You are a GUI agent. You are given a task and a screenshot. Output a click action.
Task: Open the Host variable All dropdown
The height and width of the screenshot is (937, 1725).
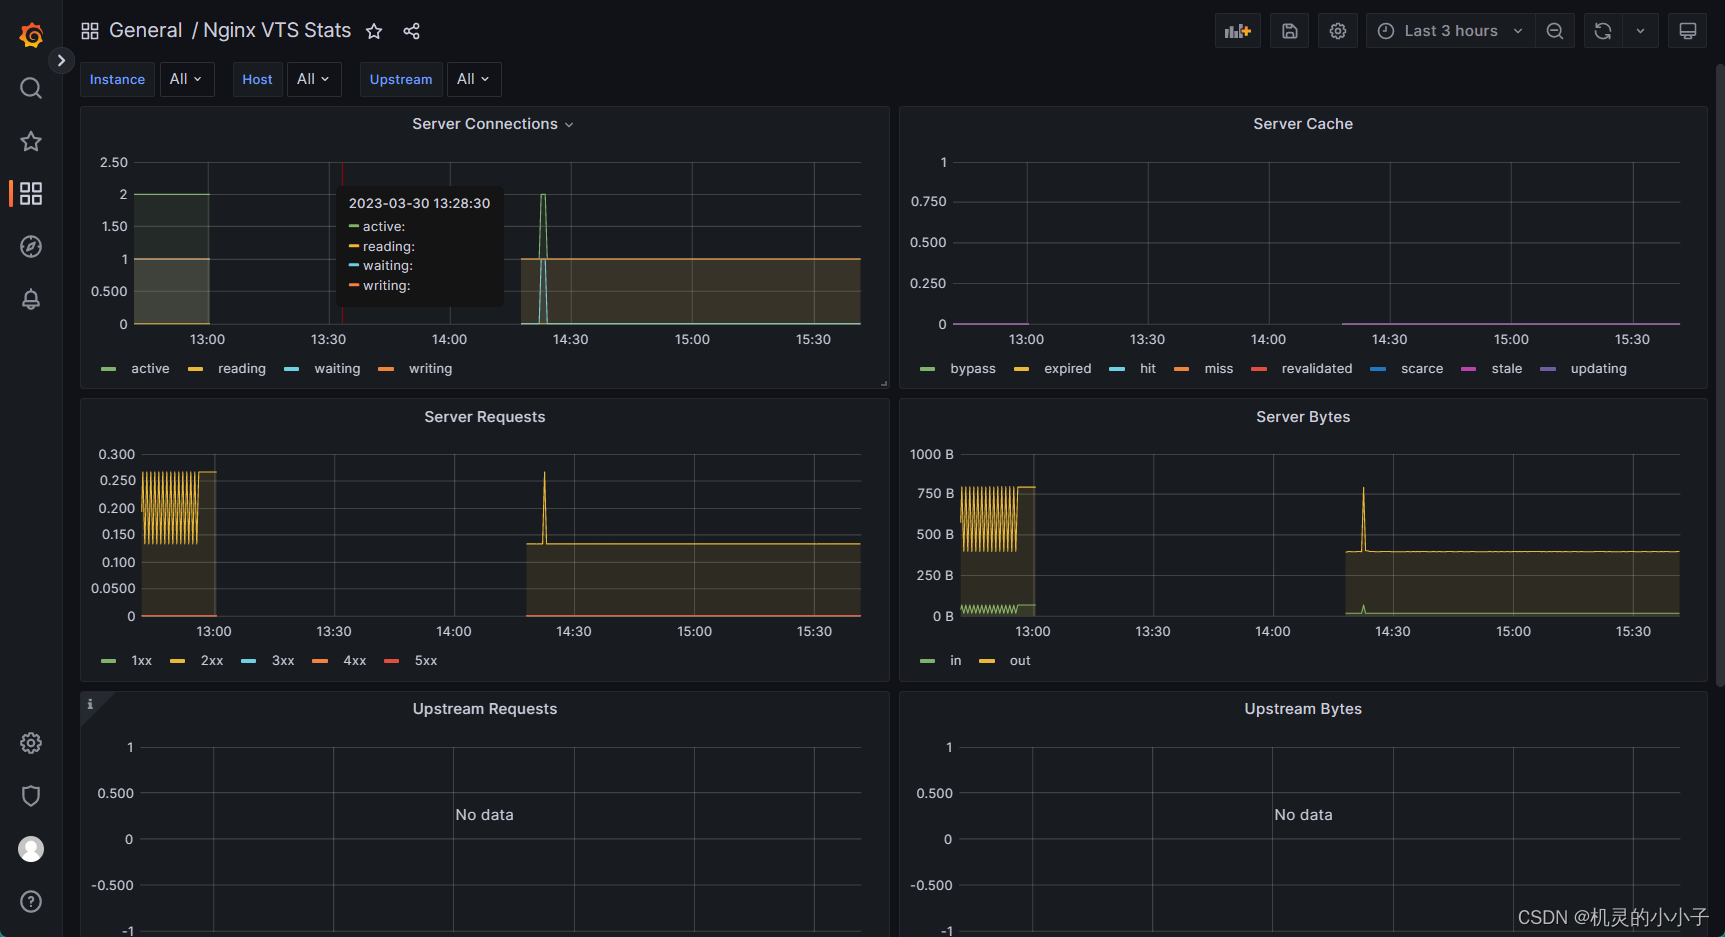[x=314, y=79]
